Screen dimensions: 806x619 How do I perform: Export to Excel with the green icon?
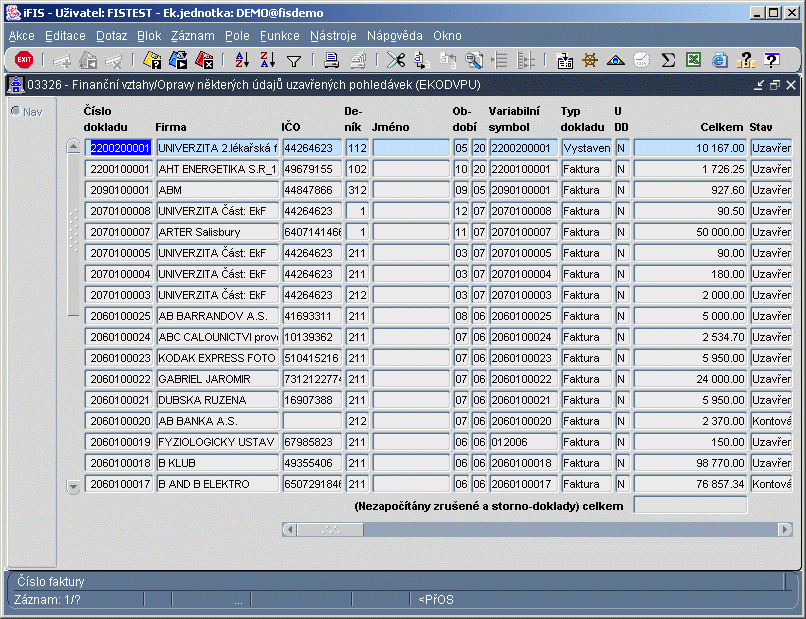click(693, 60)
